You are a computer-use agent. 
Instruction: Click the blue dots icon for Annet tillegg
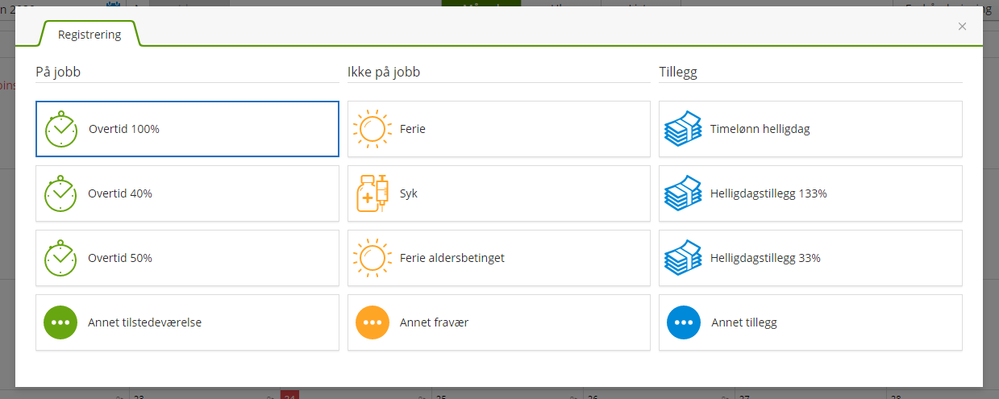coord(684,323)
